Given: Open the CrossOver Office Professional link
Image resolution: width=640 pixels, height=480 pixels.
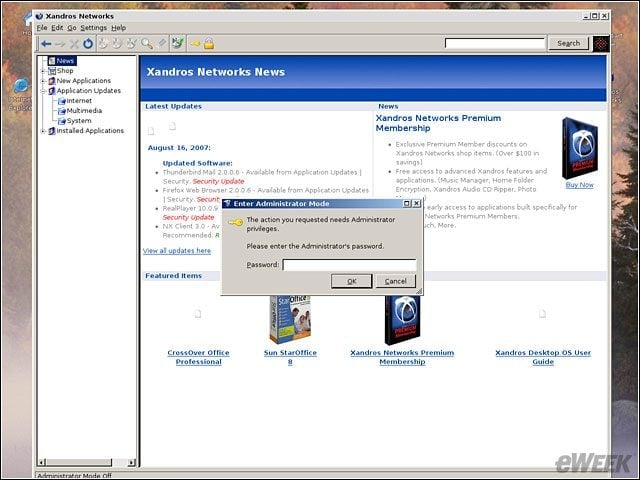Looking at the screenshot, I should click(x=198, y=357).
